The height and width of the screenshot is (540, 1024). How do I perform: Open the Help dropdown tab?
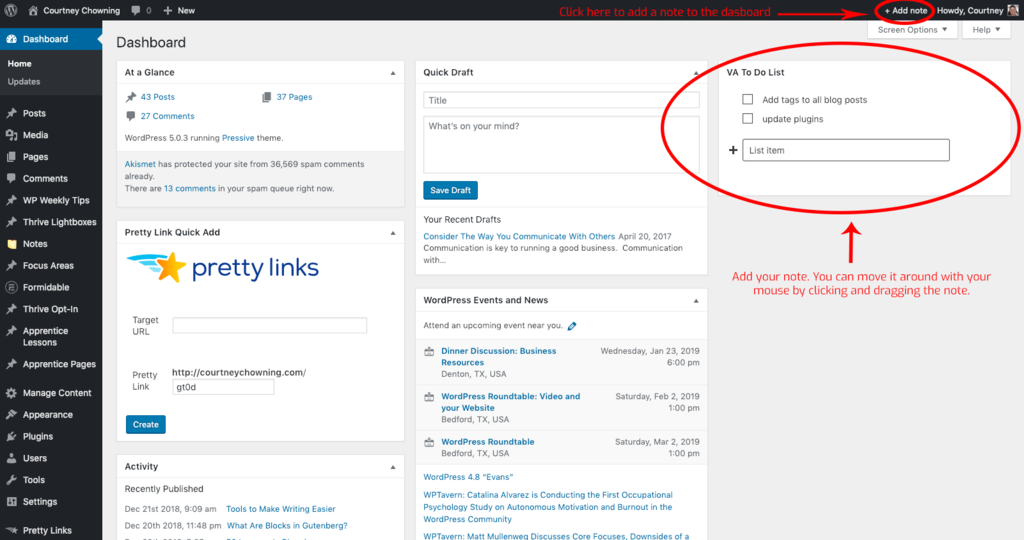(986, 29)
